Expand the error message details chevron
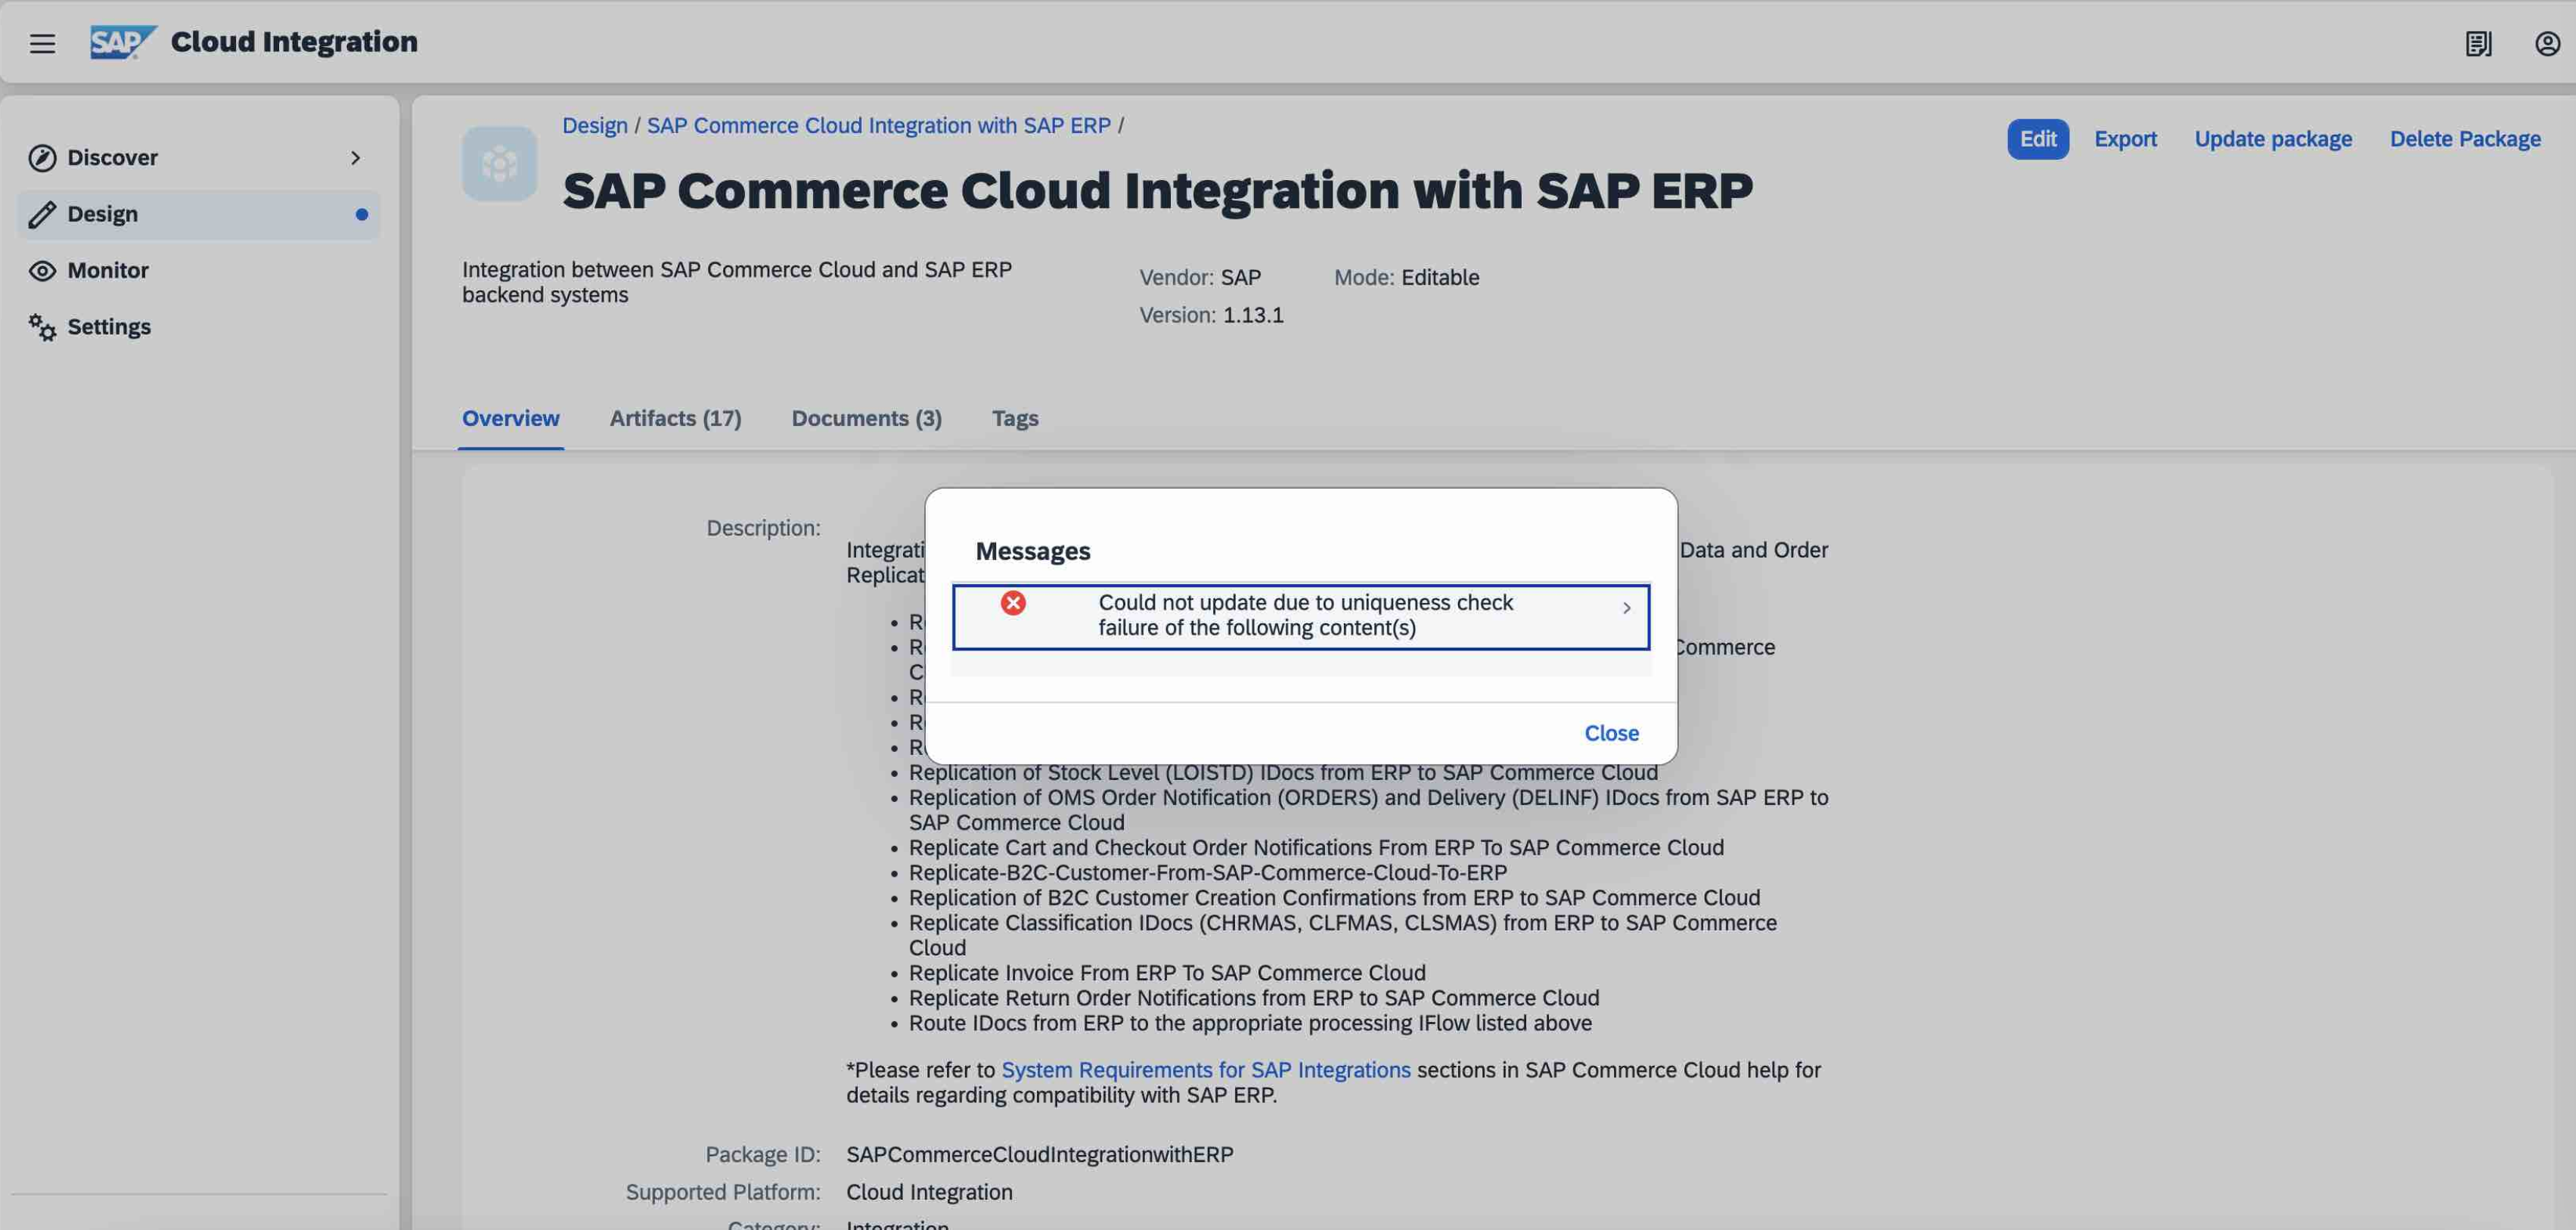 (x=1627, y=608)
